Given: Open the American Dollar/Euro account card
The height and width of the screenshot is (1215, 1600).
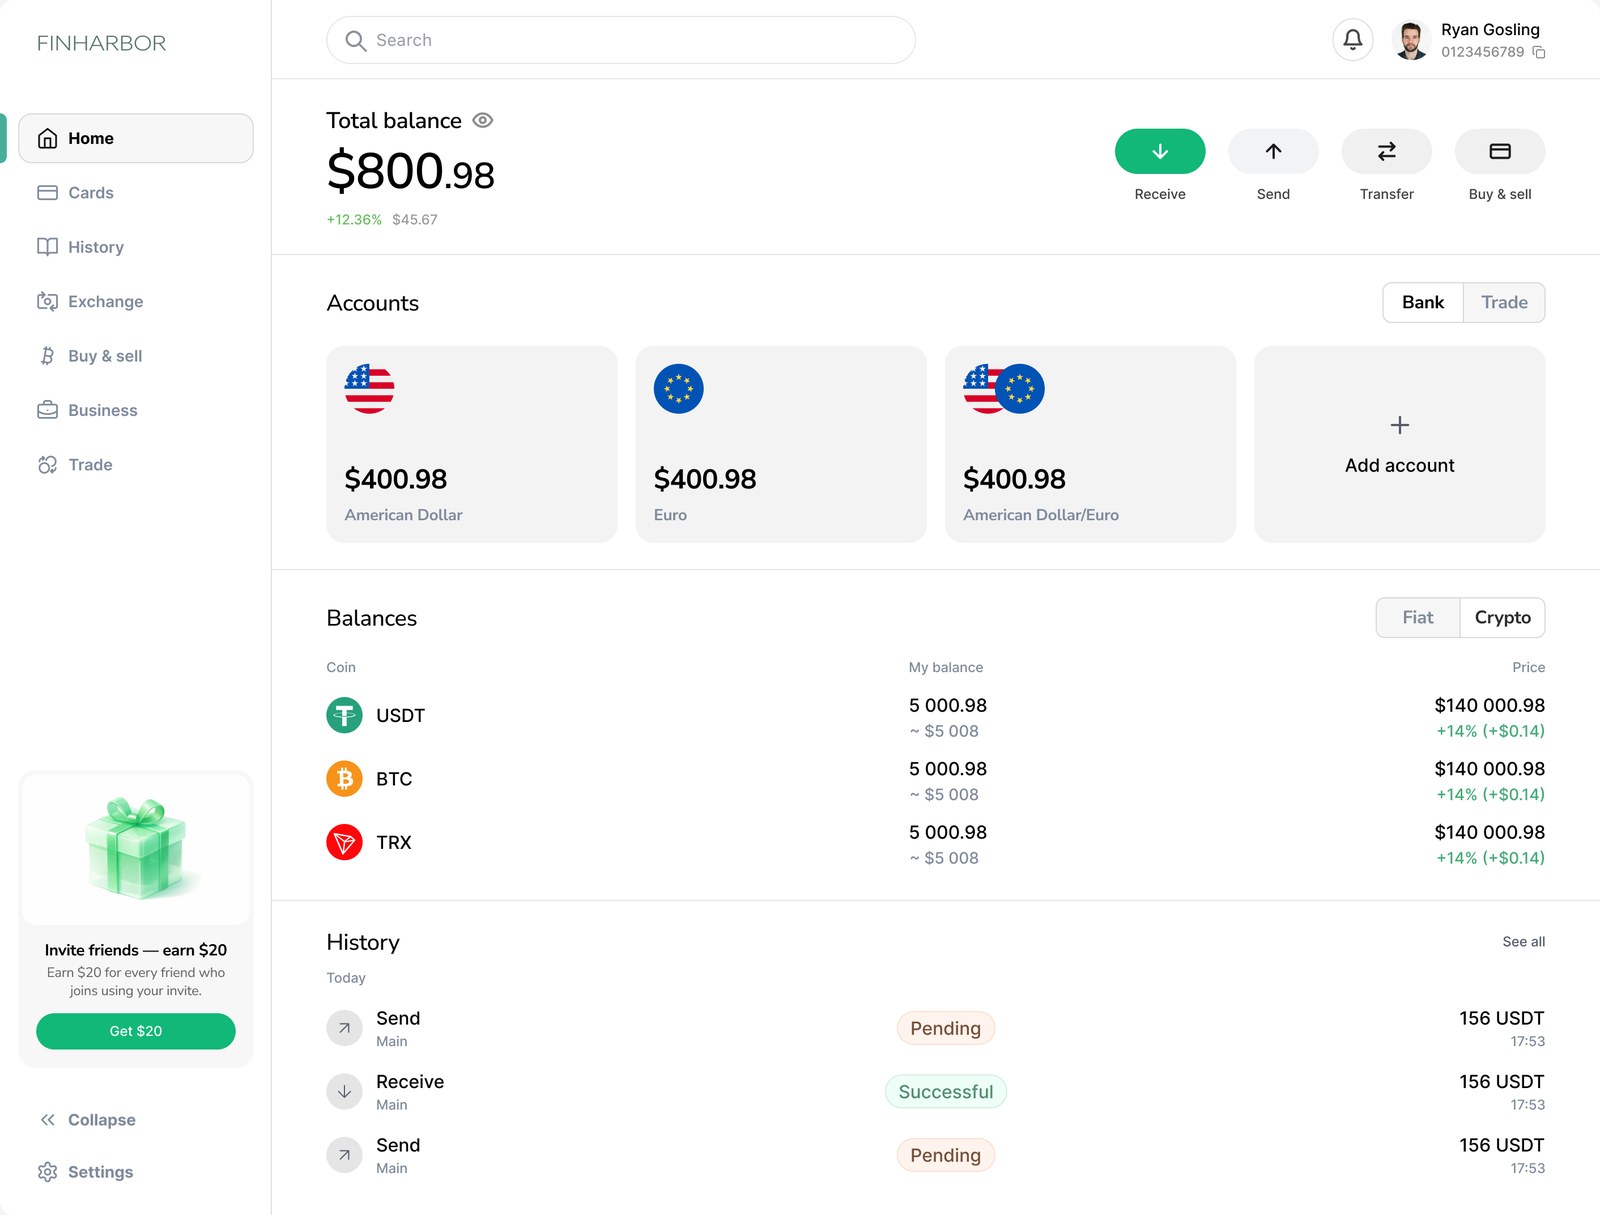Looking at the screenshot, I should pos(1090,444).
